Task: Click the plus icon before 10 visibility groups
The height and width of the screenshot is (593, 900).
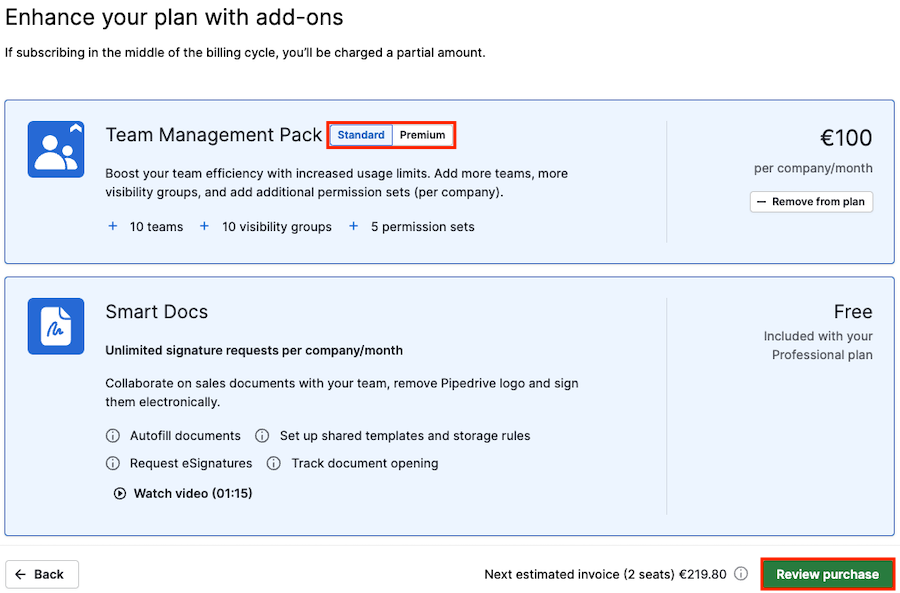Action: pyautogui.click(x=204, y=227)
